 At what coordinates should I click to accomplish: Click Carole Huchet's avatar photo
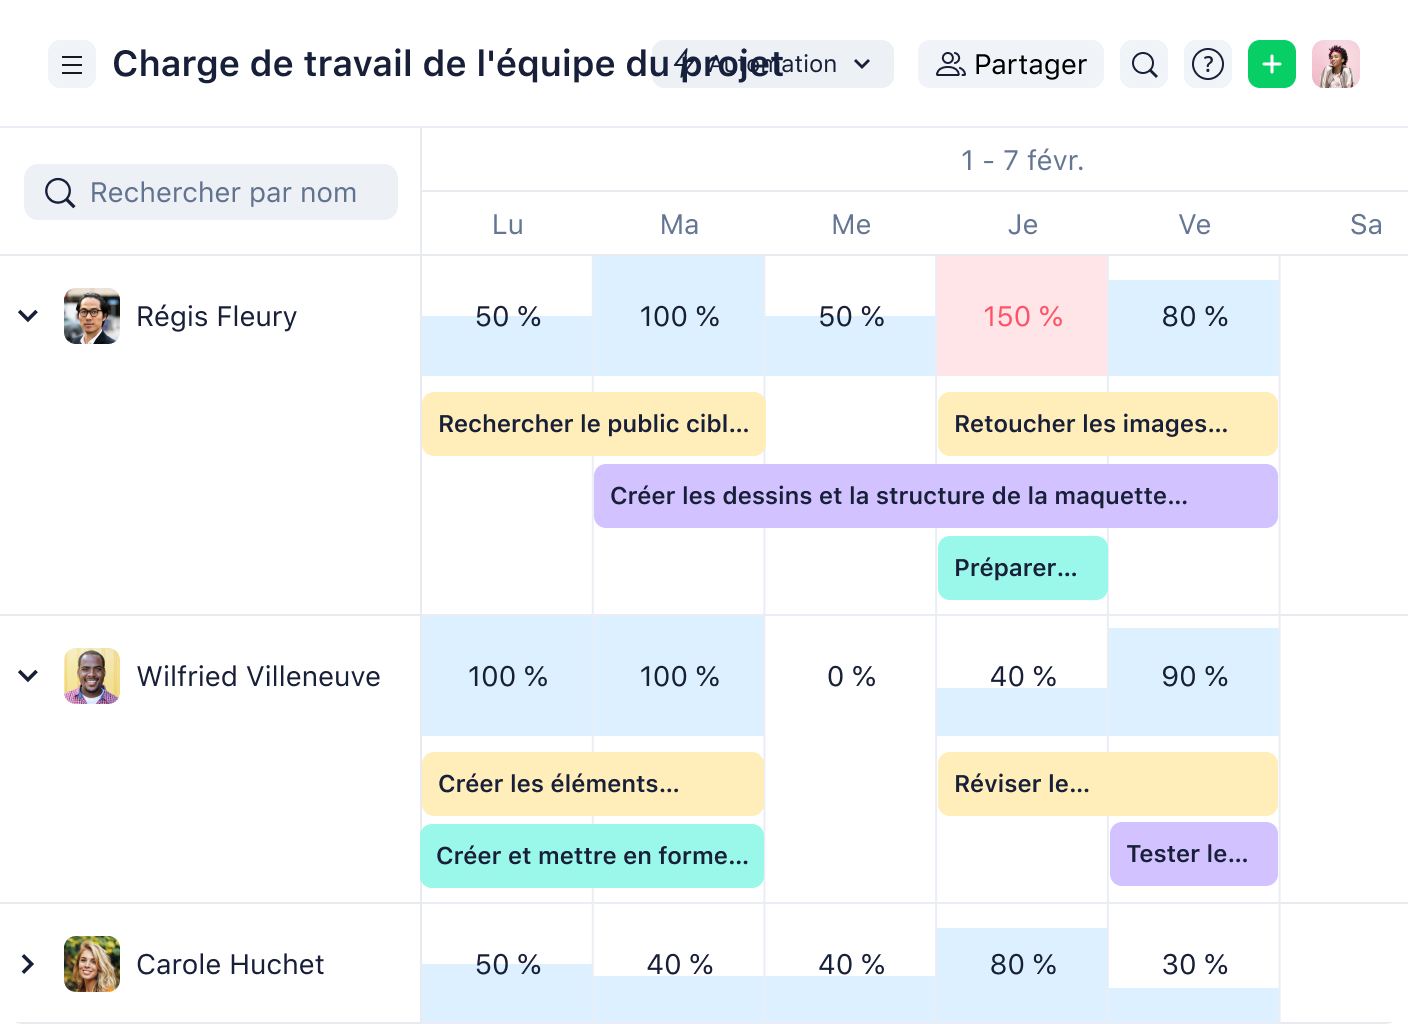click(92, 964)
